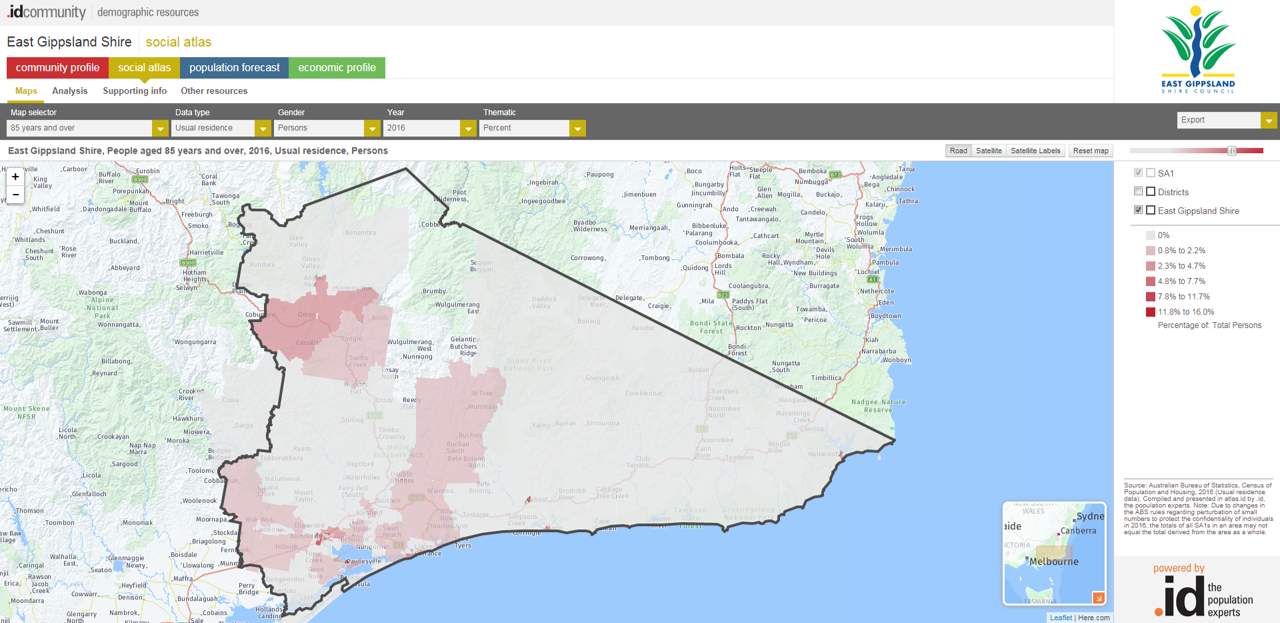Viewport: 1280px width, 623px height.
Task: Collapse the overview minimap with orange arrow
Action: pos(1098,598)
